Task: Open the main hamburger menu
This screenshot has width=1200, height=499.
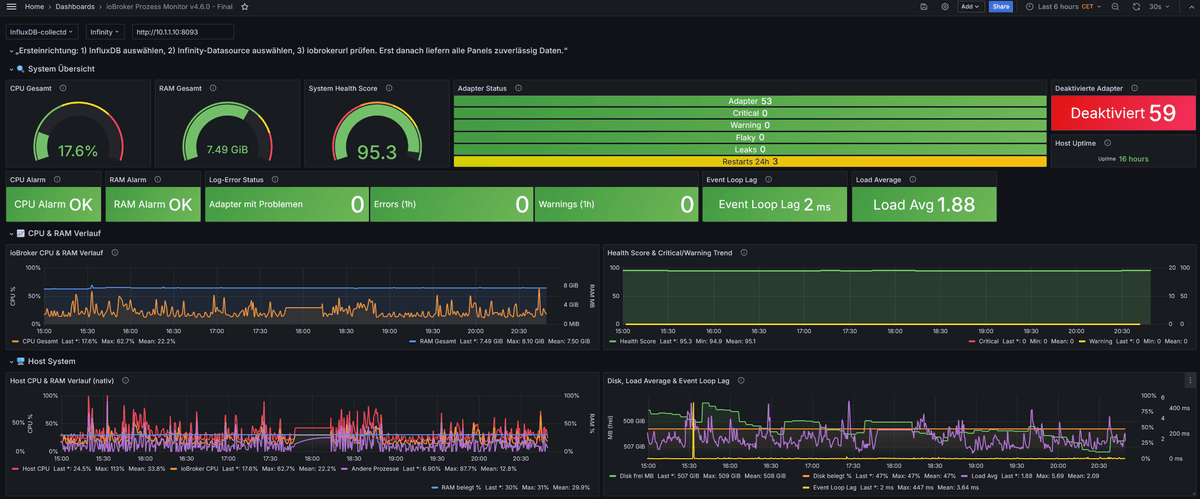Action: 10,7
